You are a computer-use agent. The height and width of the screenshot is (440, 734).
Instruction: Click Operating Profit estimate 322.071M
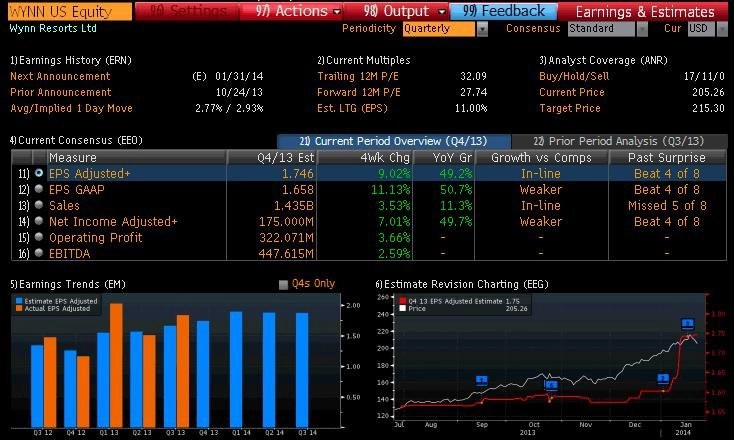point(286,237)
